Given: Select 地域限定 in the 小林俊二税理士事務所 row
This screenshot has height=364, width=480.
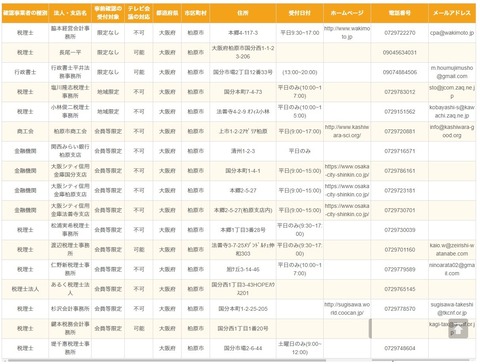Looking at the screenshot, I should pos(108,112).
